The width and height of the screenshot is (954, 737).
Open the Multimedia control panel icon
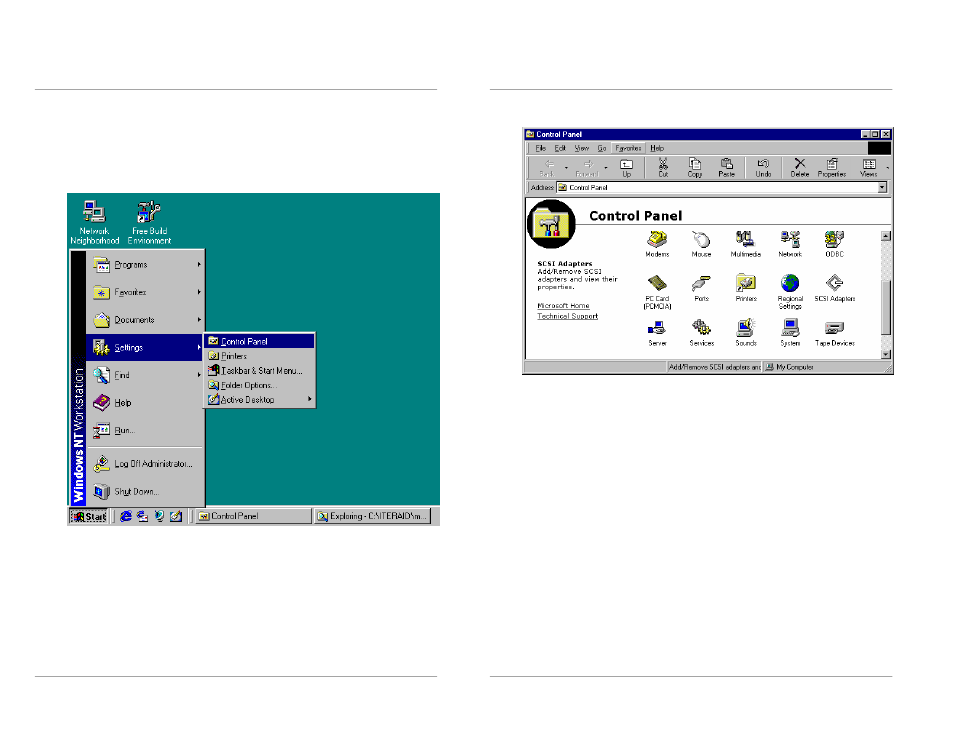pyautogui.click(x=745, y=243)
